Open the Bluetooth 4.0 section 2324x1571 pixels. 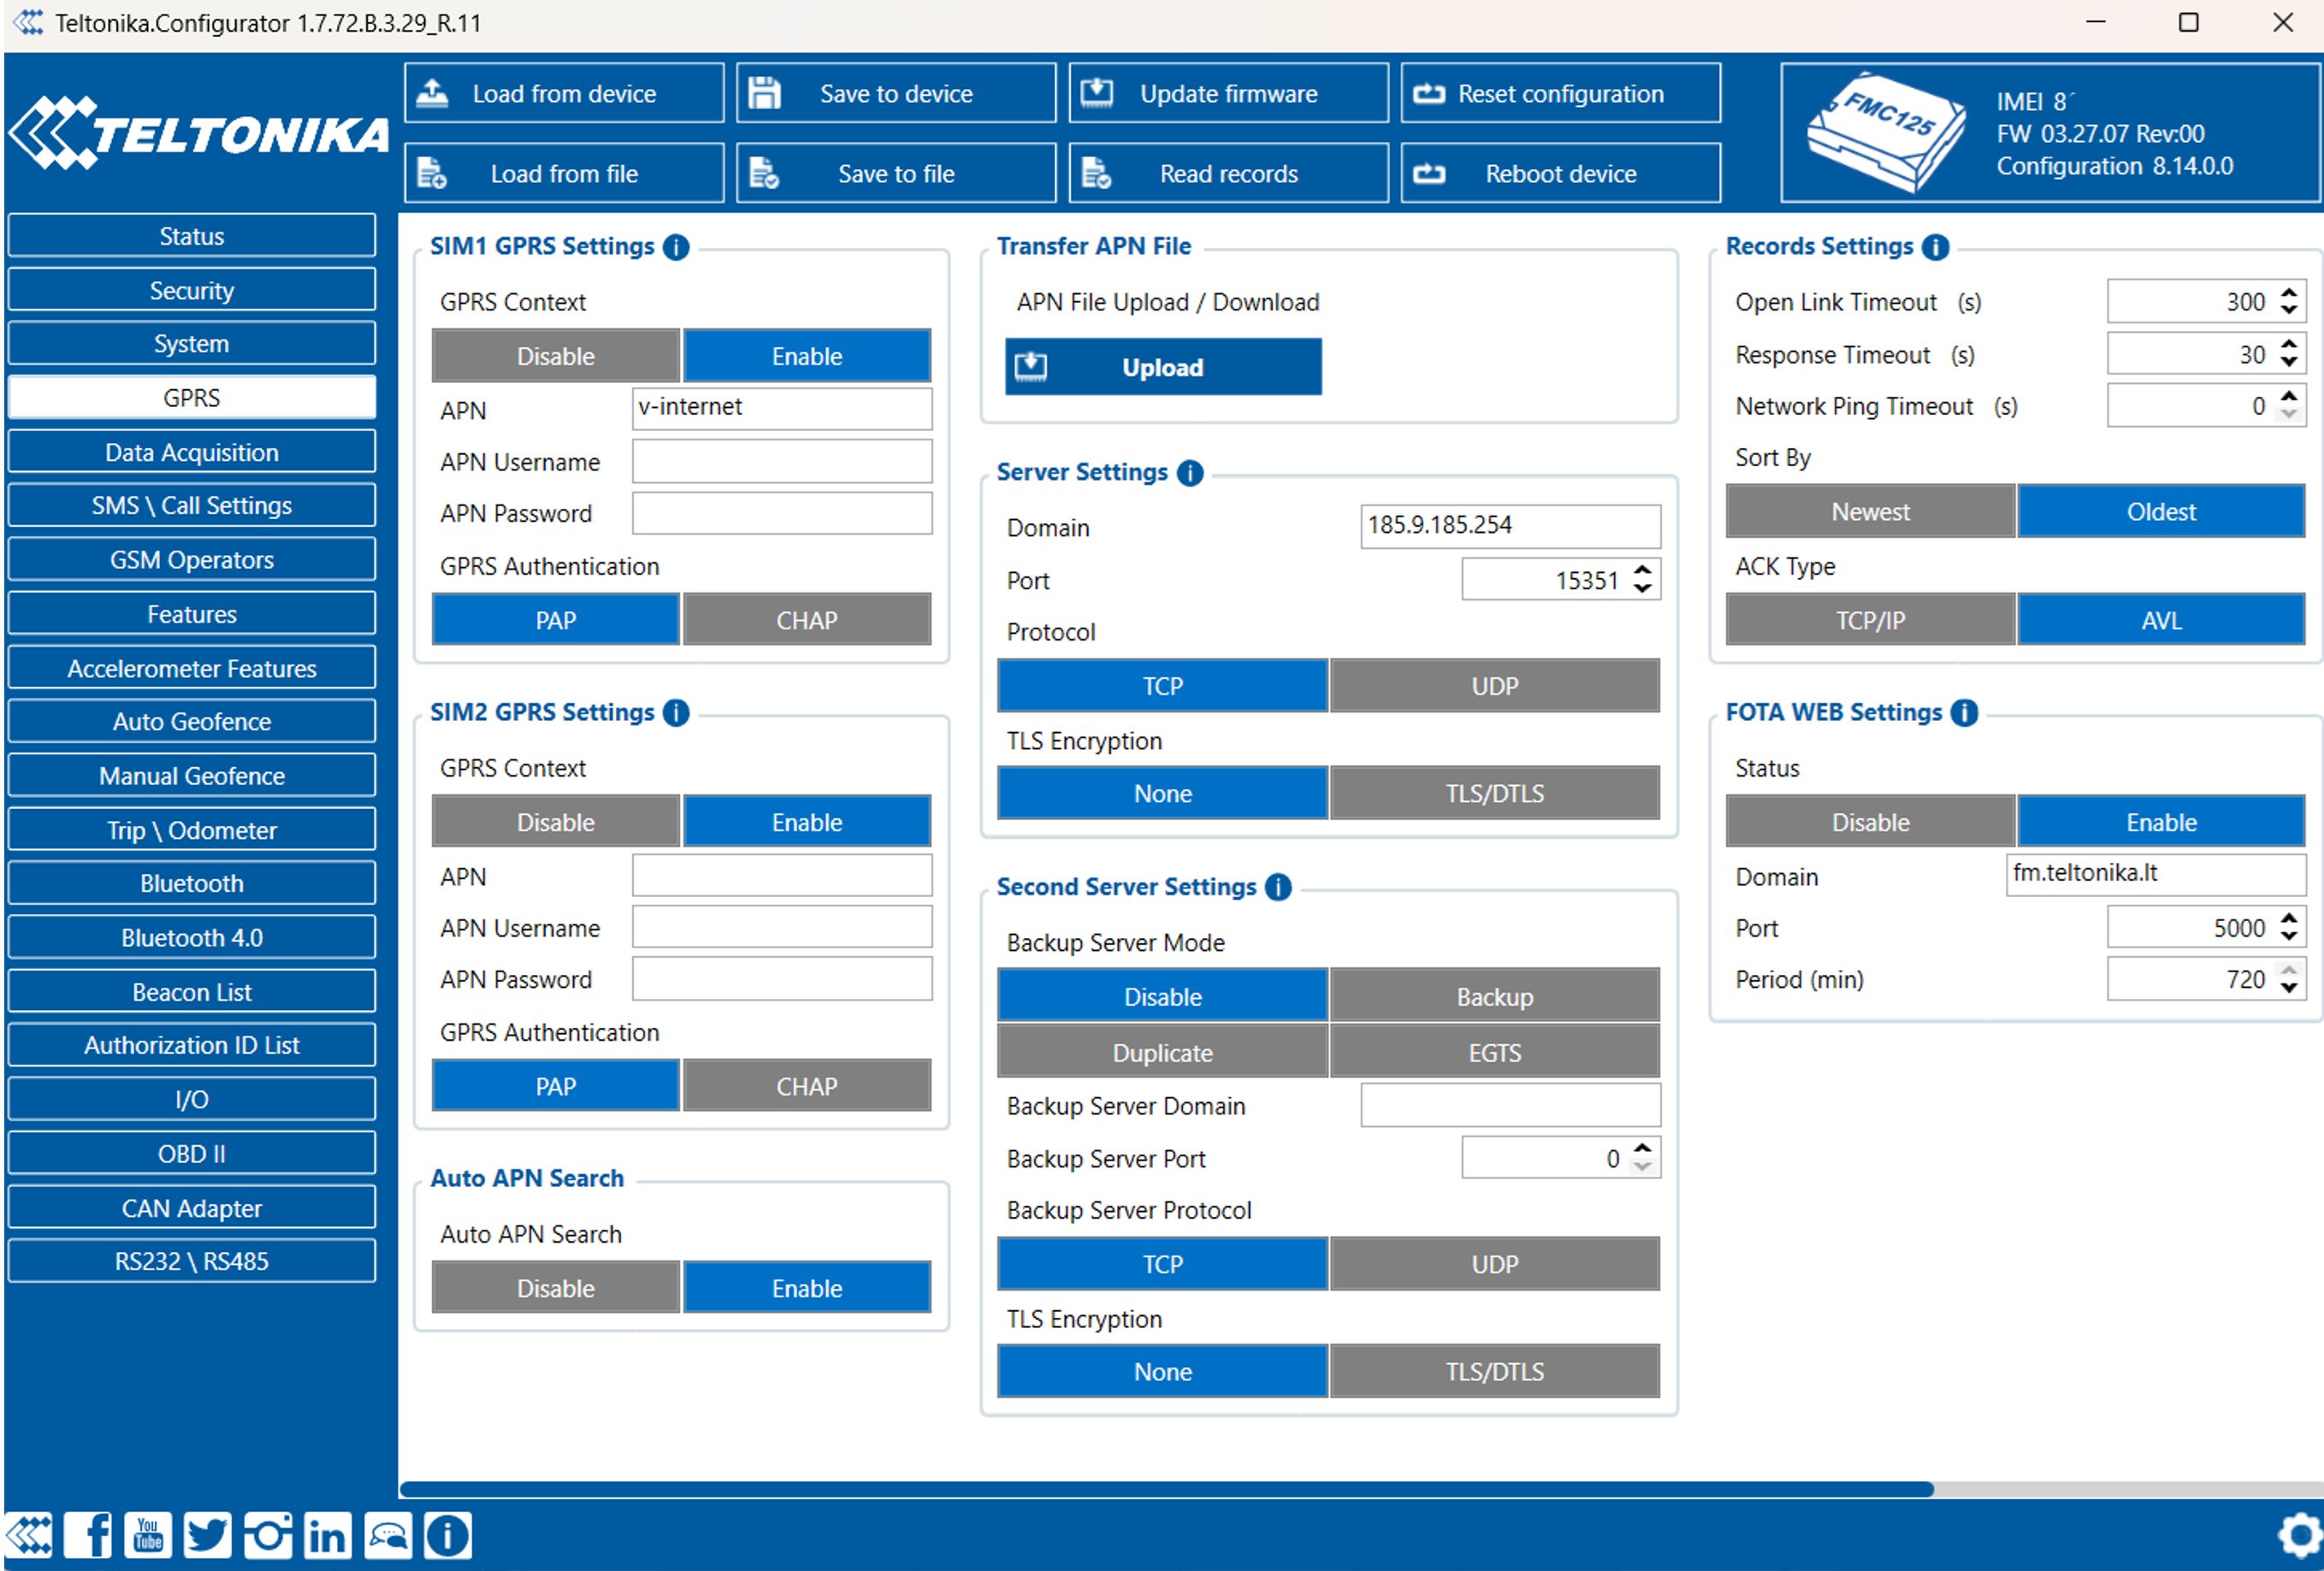pos(192,938)
